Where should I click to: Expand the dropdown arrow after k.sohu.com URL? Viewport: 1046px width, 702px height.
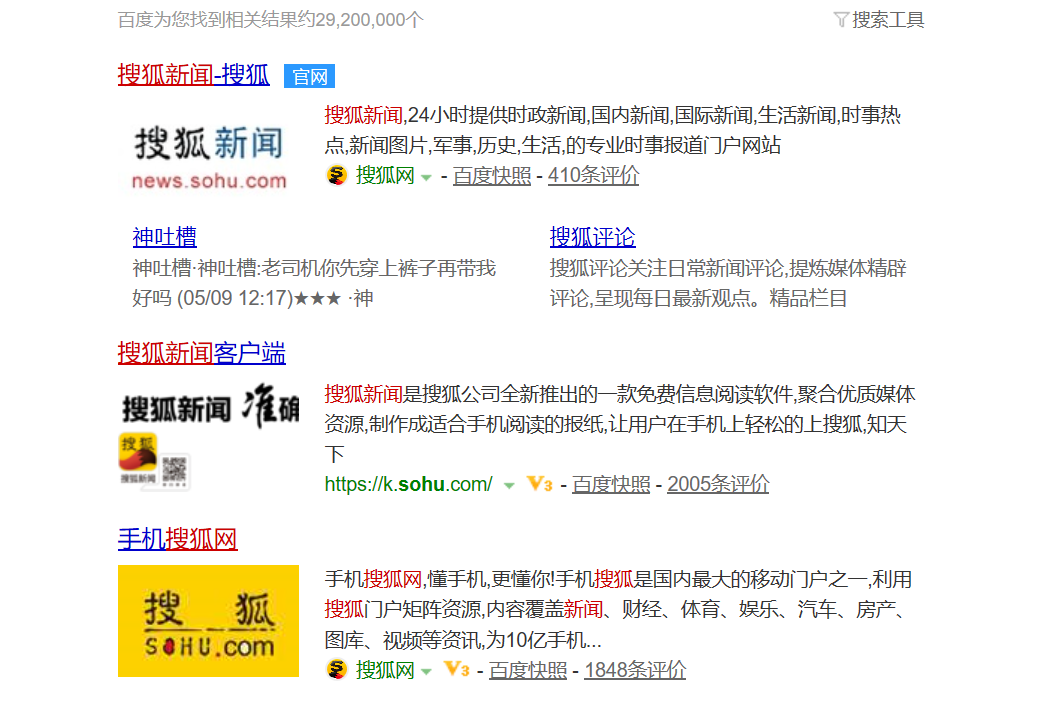[x=509, y=486]
